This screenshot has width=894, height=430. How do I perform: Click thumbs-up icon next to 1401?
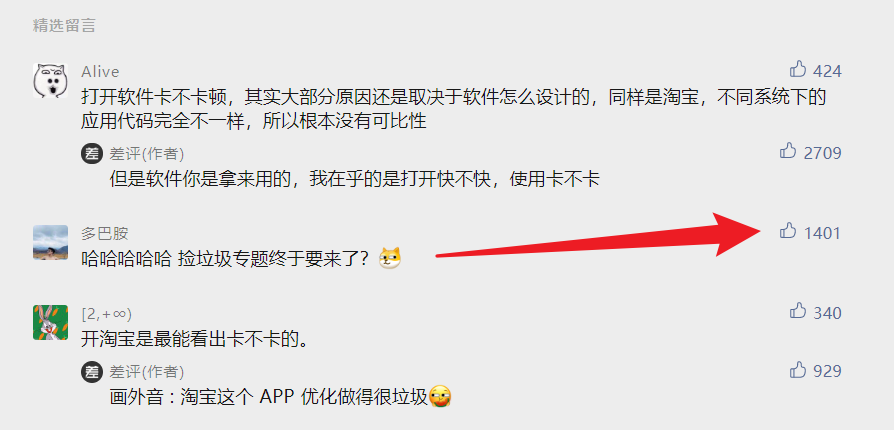coord(788,231)
